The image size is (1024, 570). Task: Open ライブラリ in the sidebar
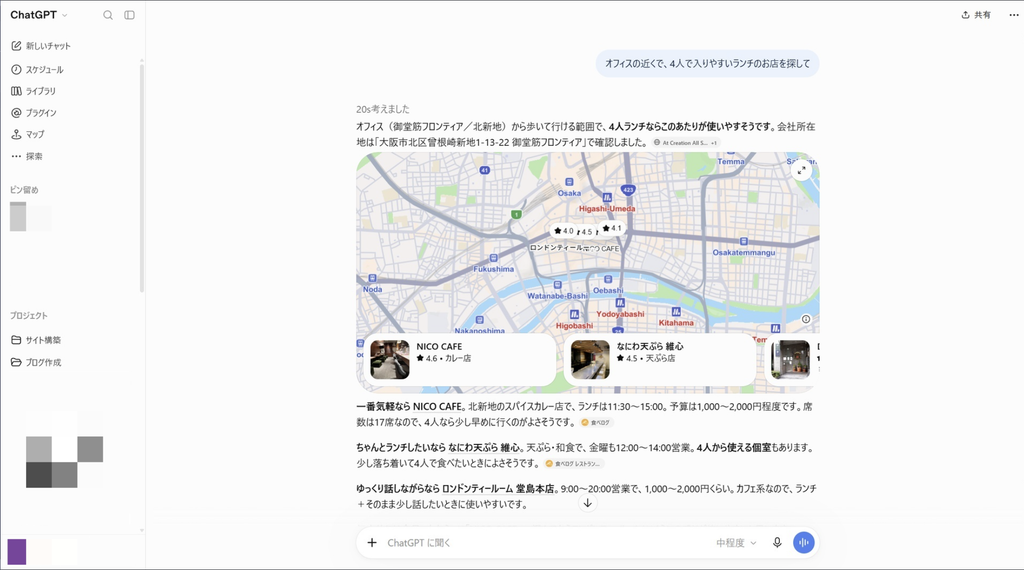[x=33, y=91]
